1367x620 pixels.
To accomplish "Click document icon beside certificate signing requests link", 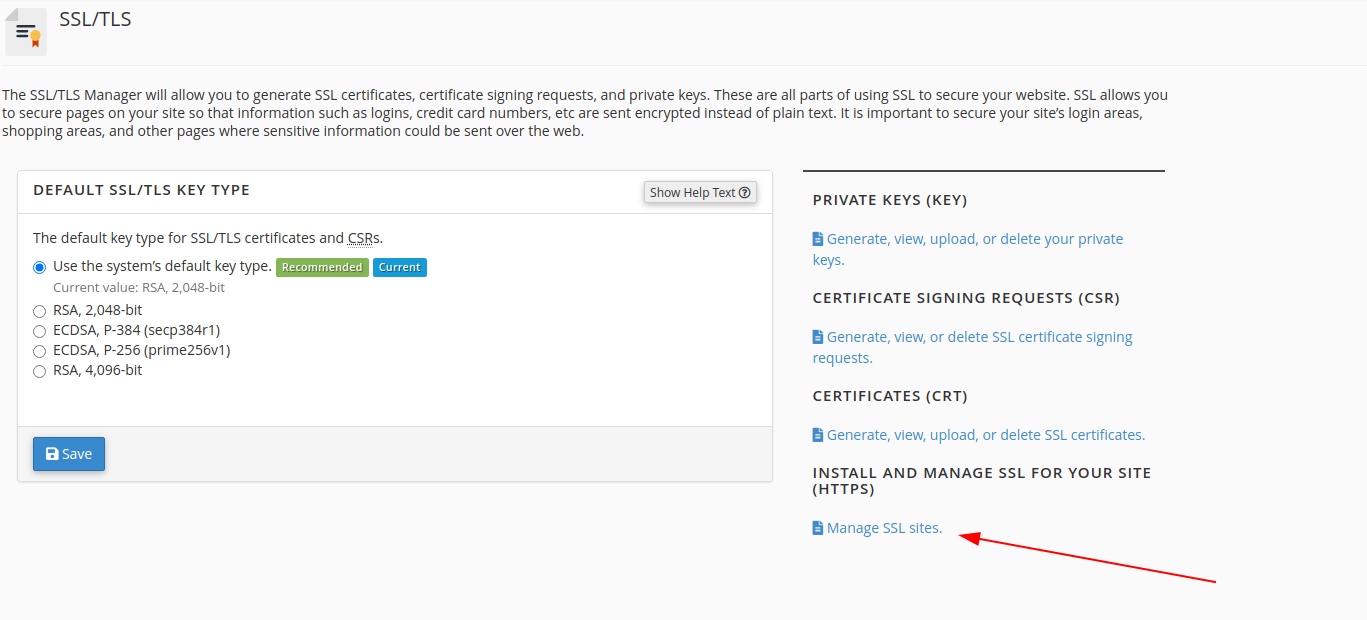I will pyautogui.click(x=818, y=337).
